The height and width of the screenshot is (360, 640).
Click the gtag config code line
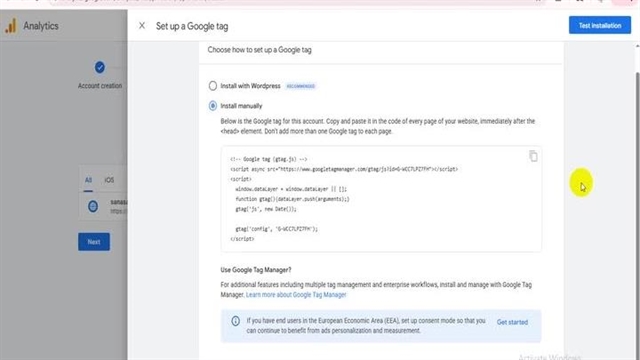pyautogui.click(x=276, y=229)
